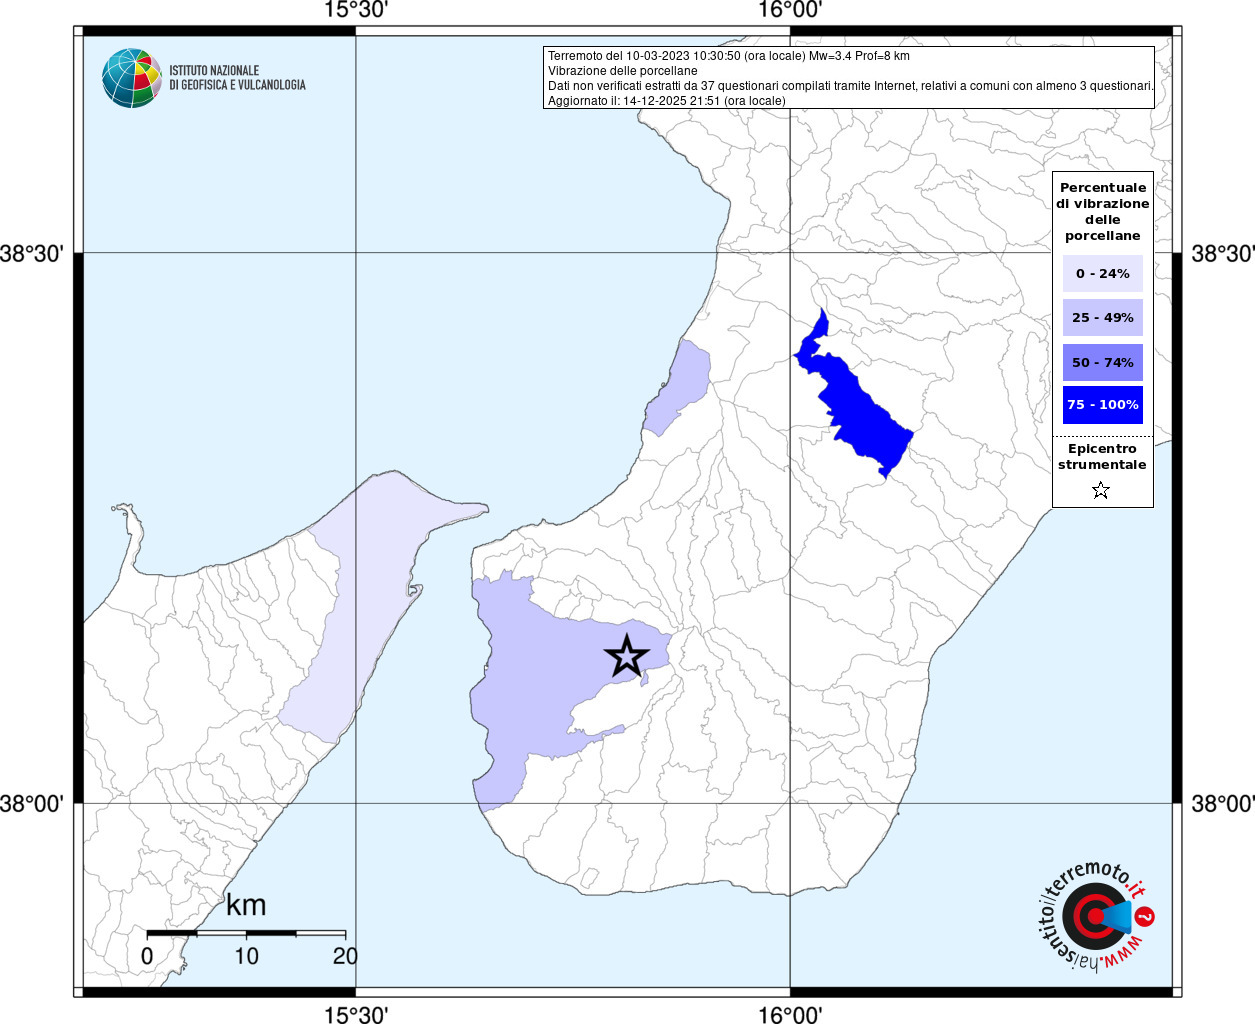1255x1024 pixels.
Task: Click the right 38°00' latitude label
Action: (x=1223, y=804)
